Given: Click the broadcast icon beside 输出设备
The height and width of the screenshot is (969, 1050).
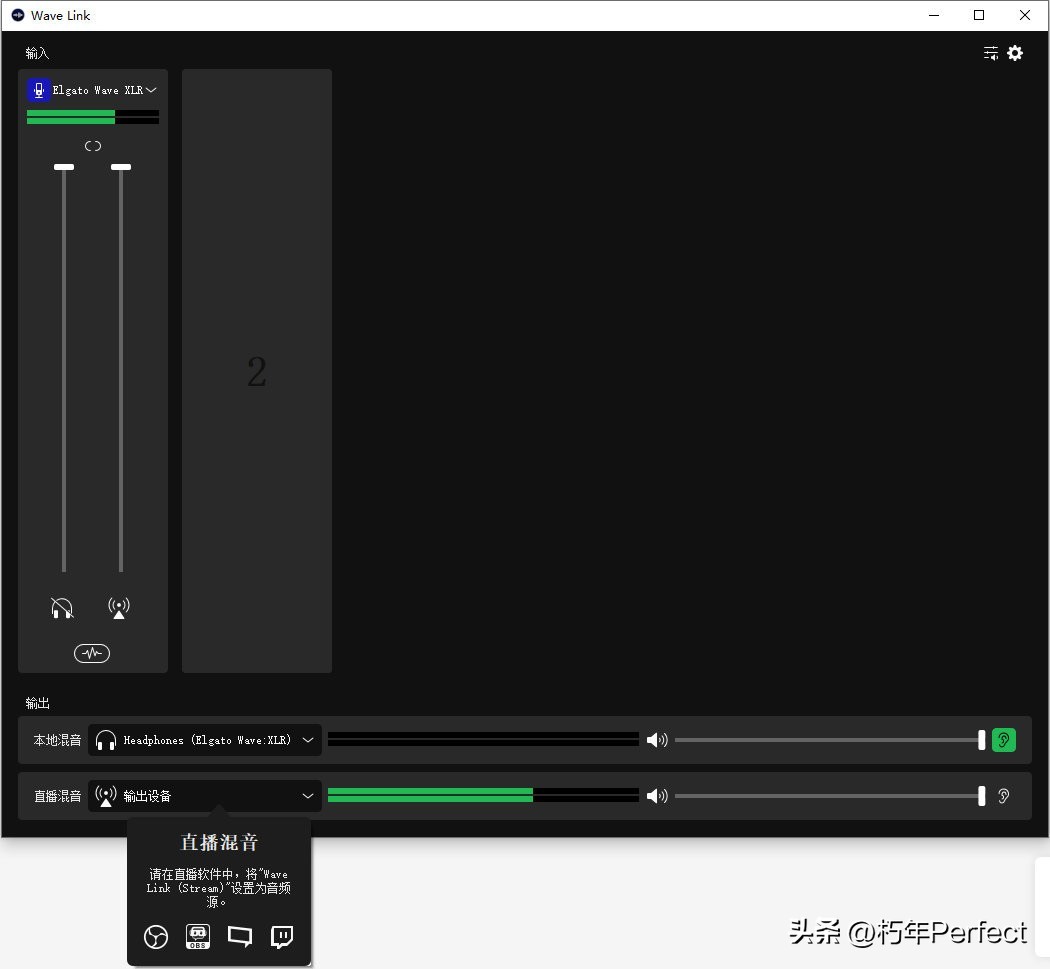Looking at the screenshot, I should (106, 796).
